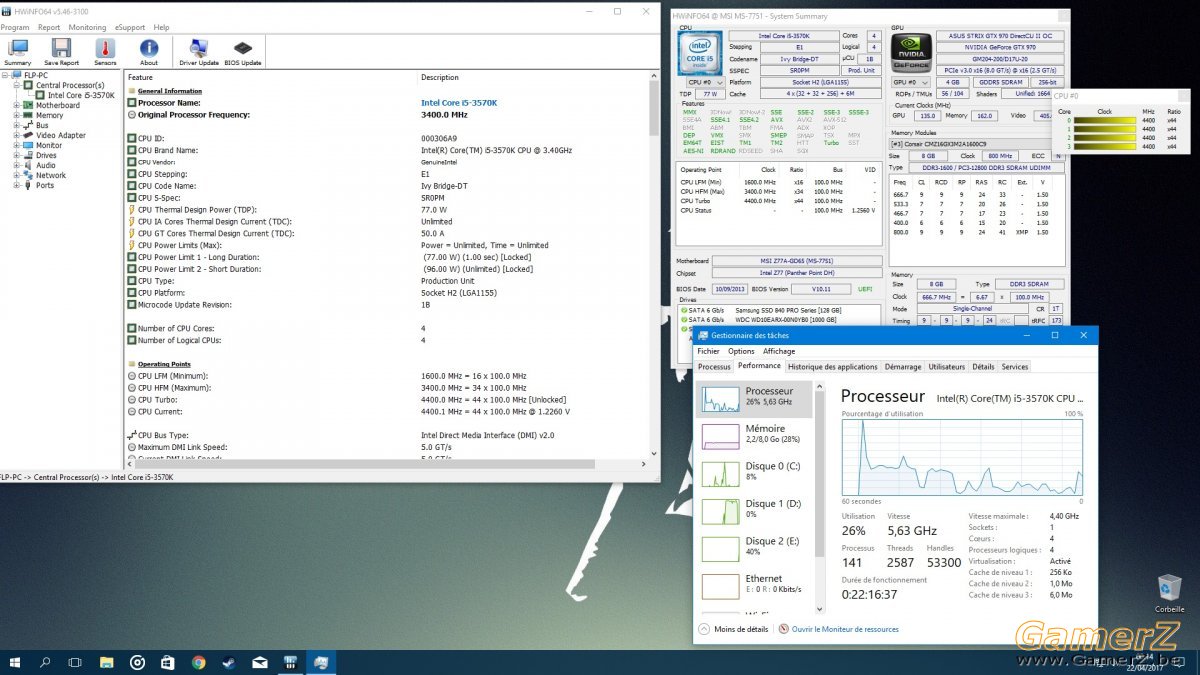Click the Intel Core i5 logo in System Summary

tap(699, 55)
